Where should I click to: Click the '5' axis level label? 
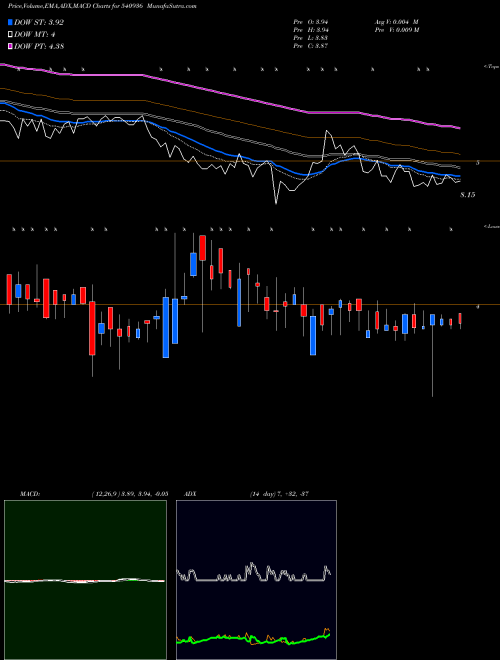click(x=478, y=162)
